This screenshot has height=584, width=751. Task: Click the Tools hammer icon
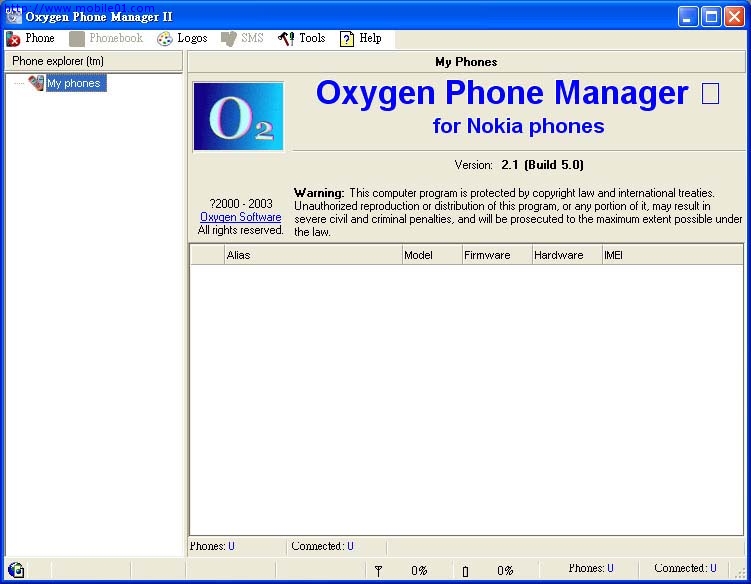tap(286, 38)
